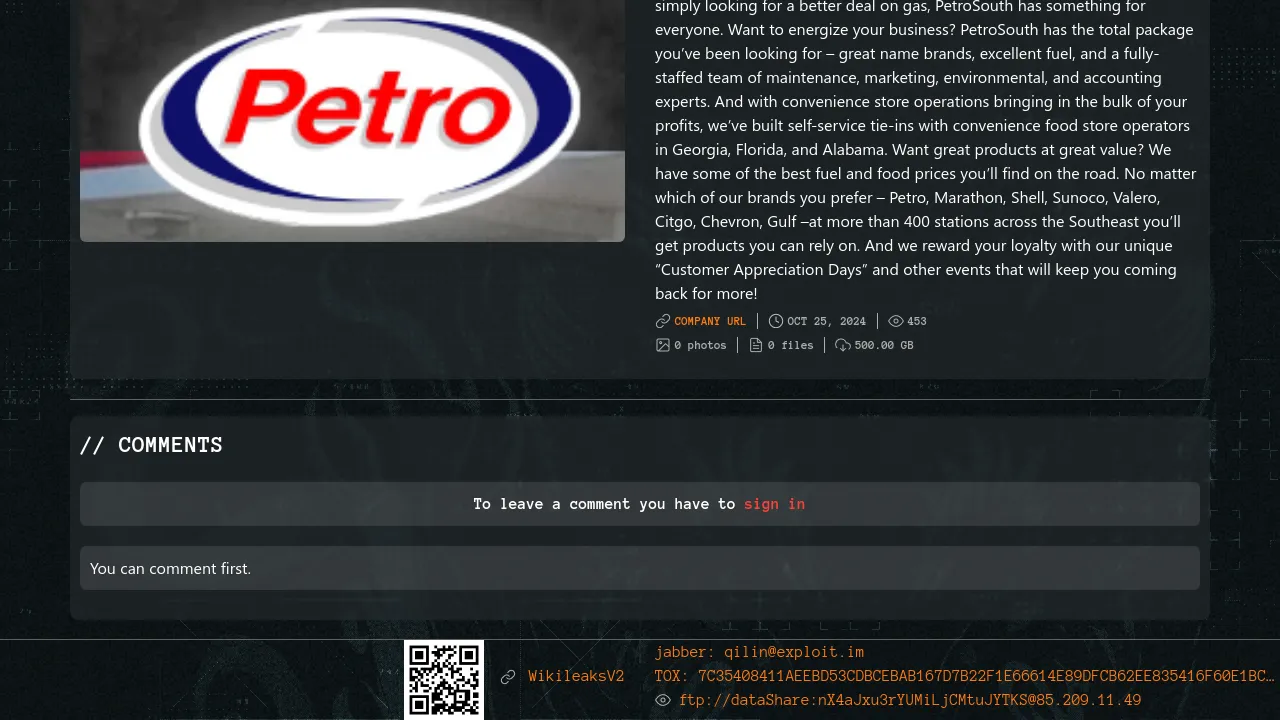Click the image icon beside 0 photos

pos(663,345)
